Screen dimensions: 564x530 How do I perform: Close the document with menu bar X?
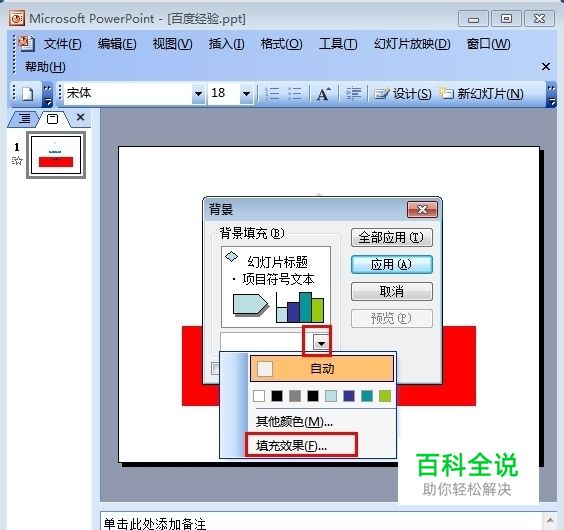546,67
